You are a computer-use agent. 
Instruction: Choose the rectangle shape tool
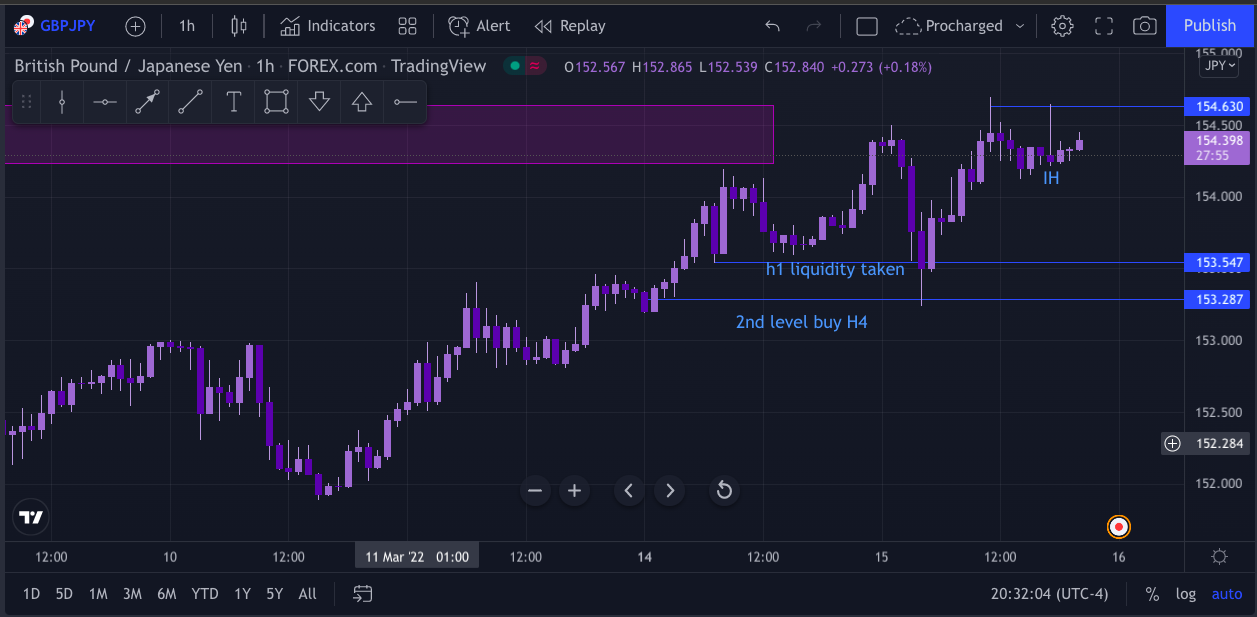pyautogui.click(x=277, y=102)
